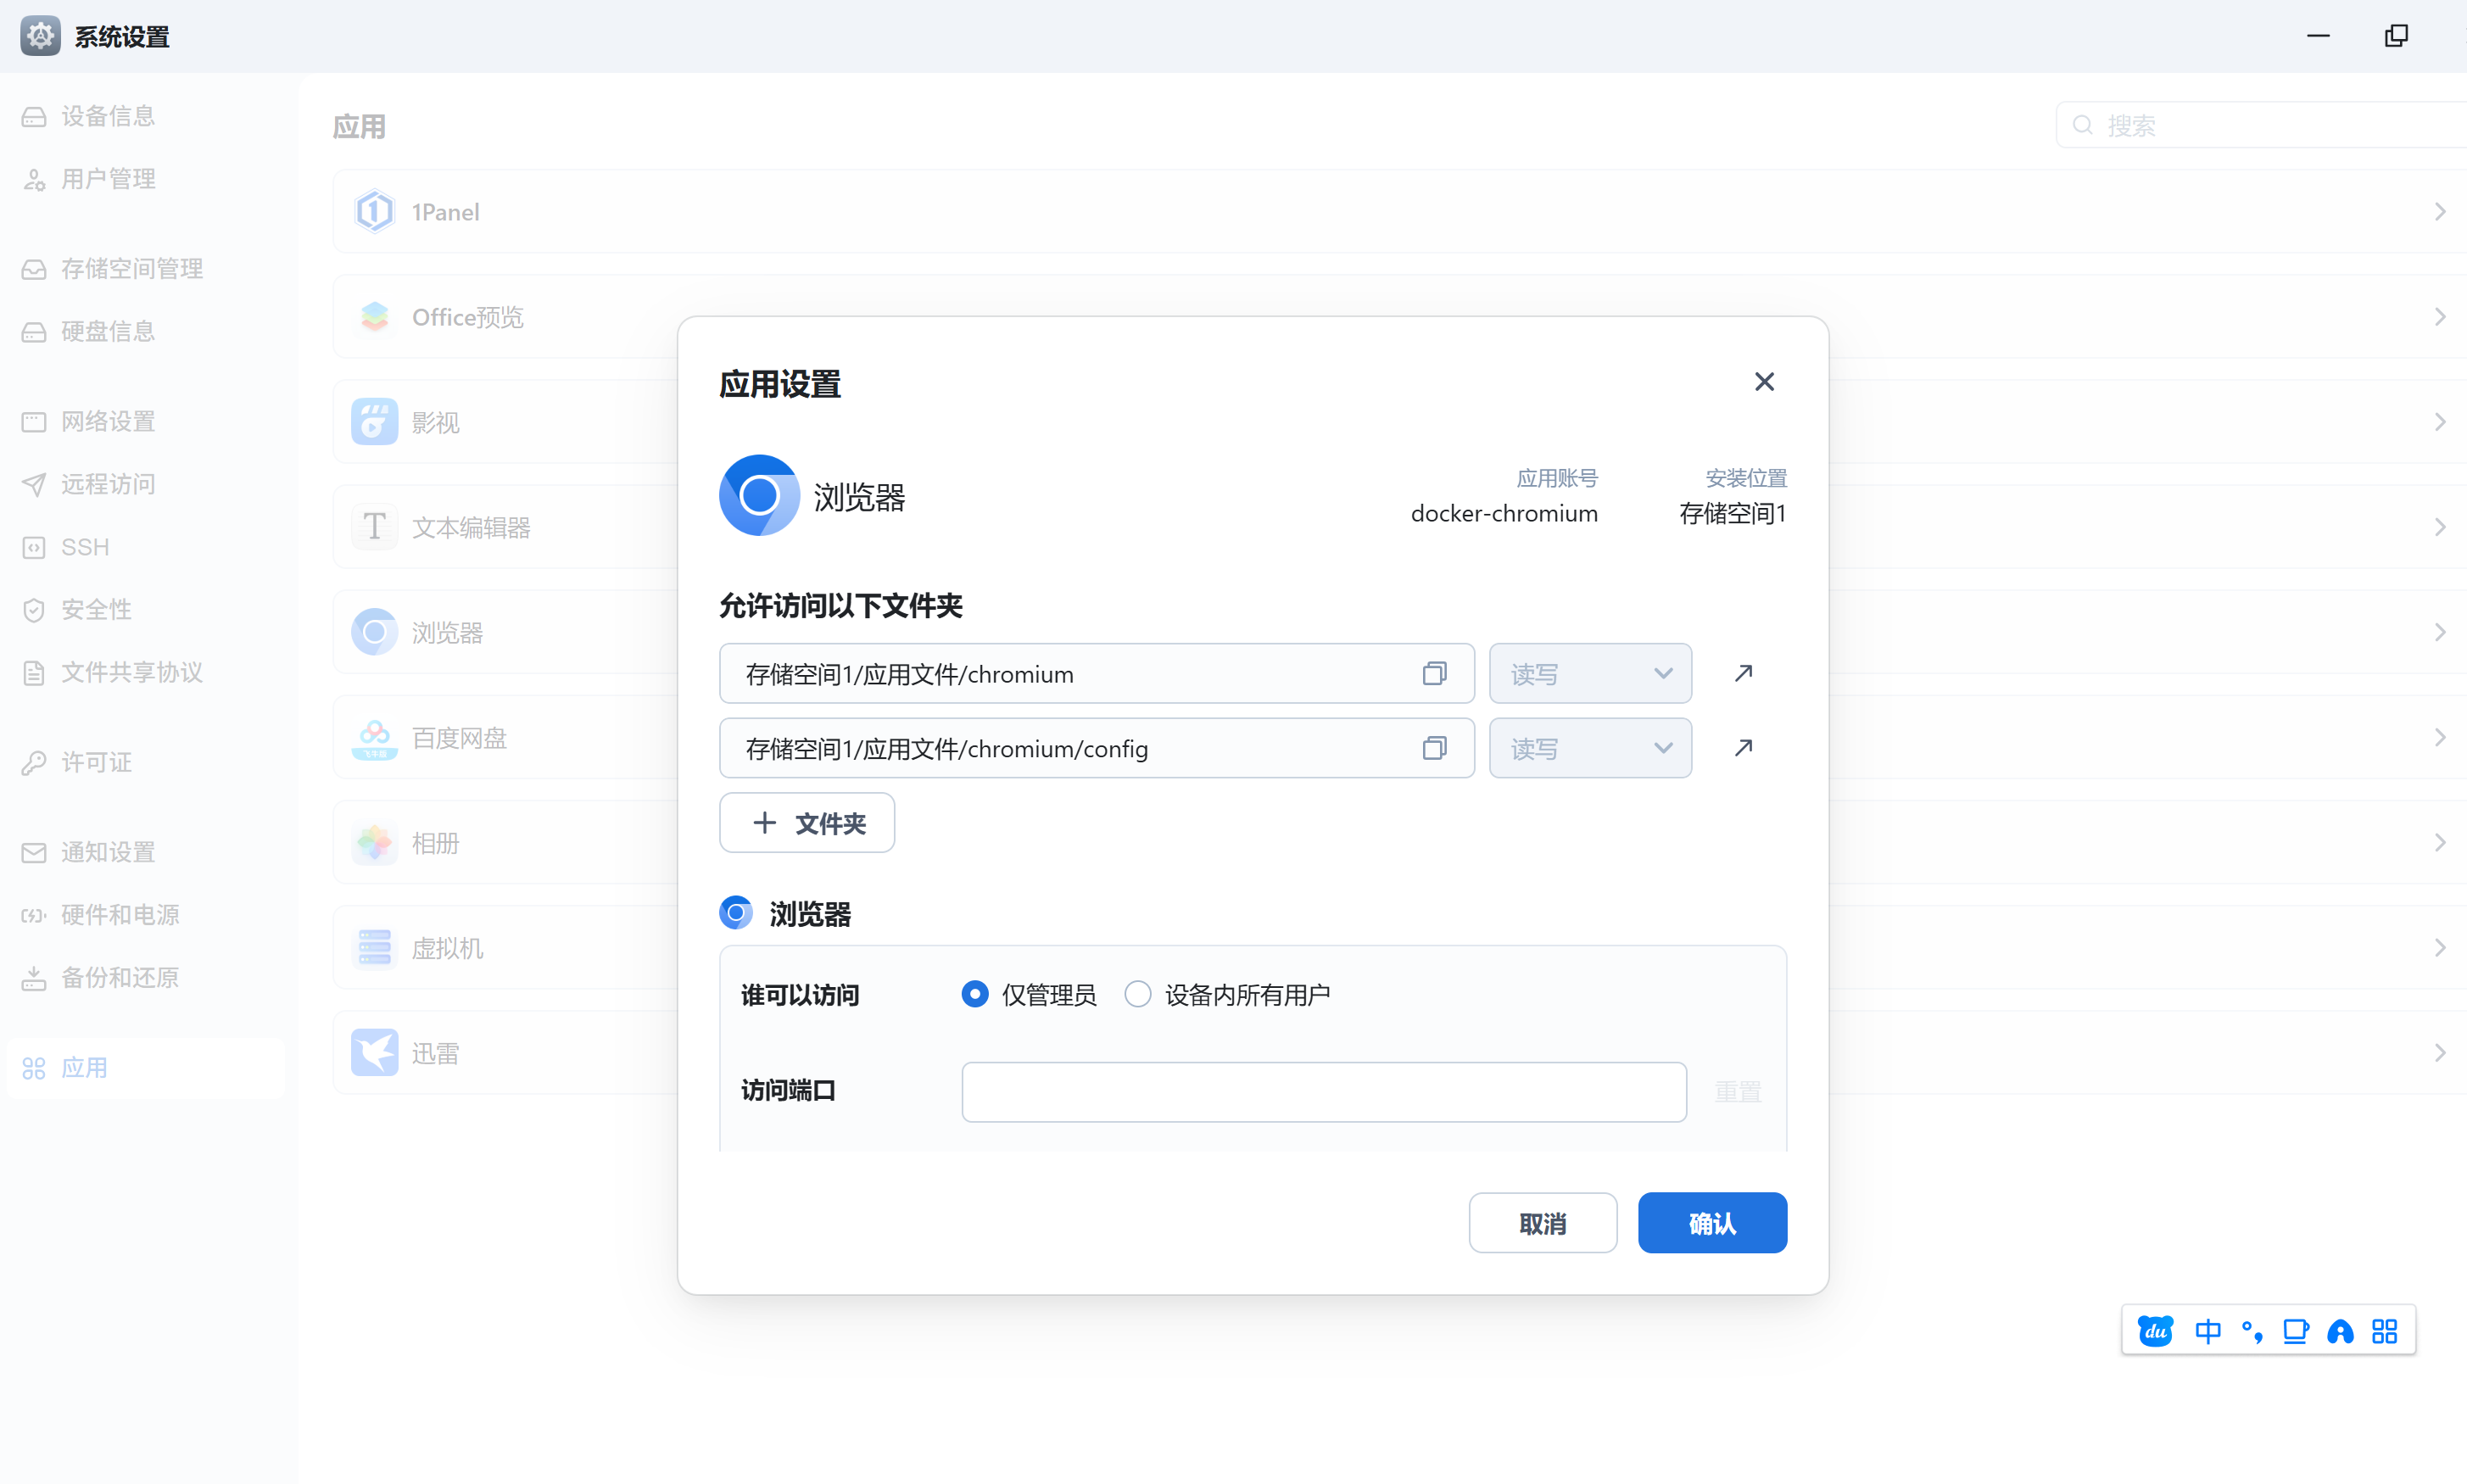Click the IME punctuation icon
Image resolution: width=2467 pixels, height=1484 pixels.
click(2252, 1331)
